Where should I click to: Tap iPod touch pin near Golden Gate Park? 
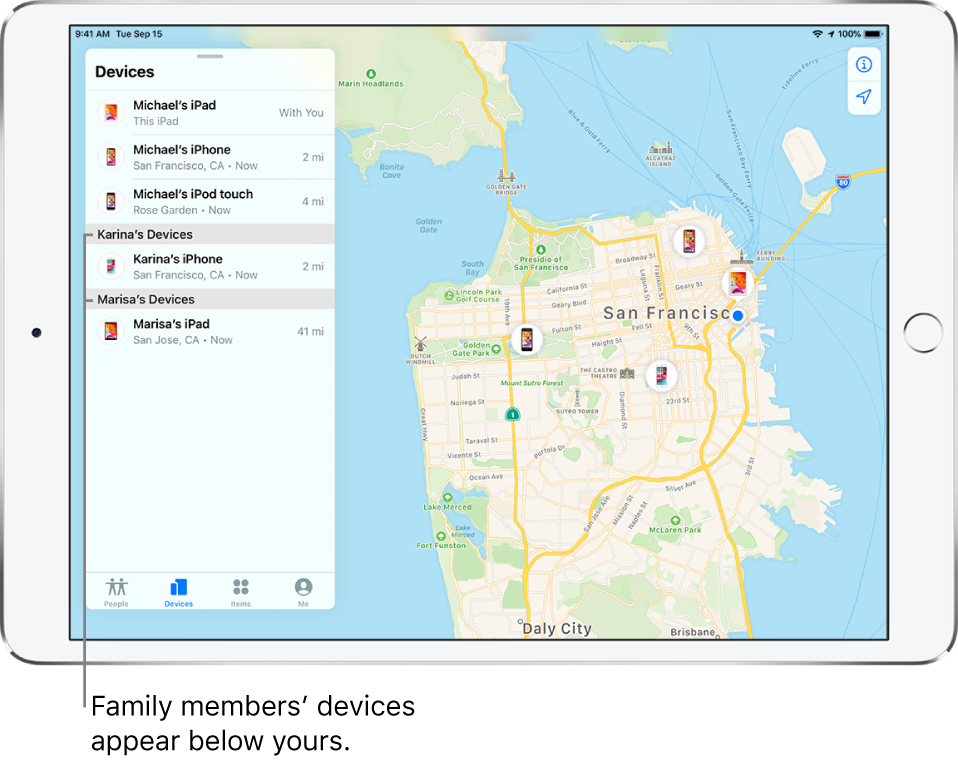(527, 339)
